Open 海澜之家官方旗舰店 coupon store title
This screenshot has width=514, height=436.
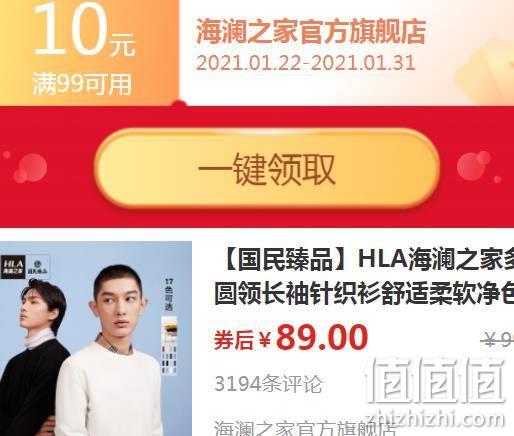click(311, 32)
